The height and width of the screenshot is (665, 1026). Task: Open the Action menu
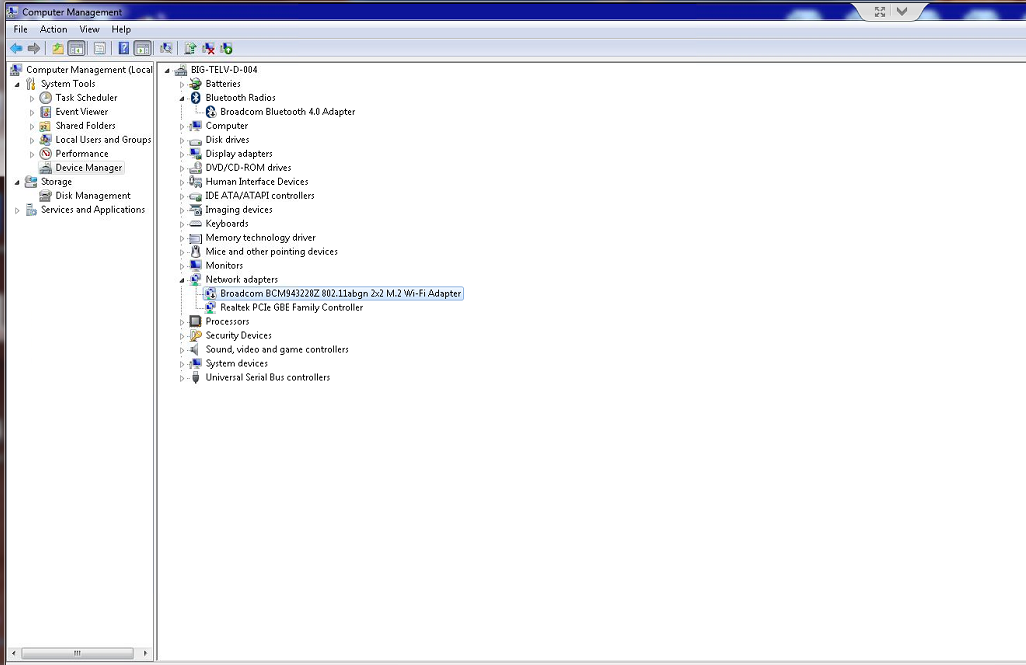(53, 30)
